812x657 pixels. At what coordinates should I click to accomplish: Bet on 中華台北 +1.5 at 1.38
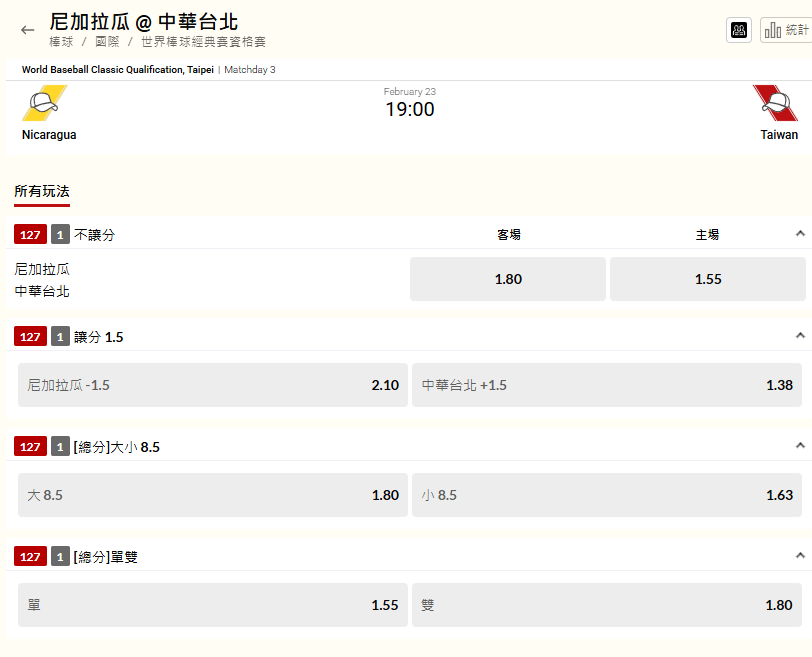pos(607,385)
